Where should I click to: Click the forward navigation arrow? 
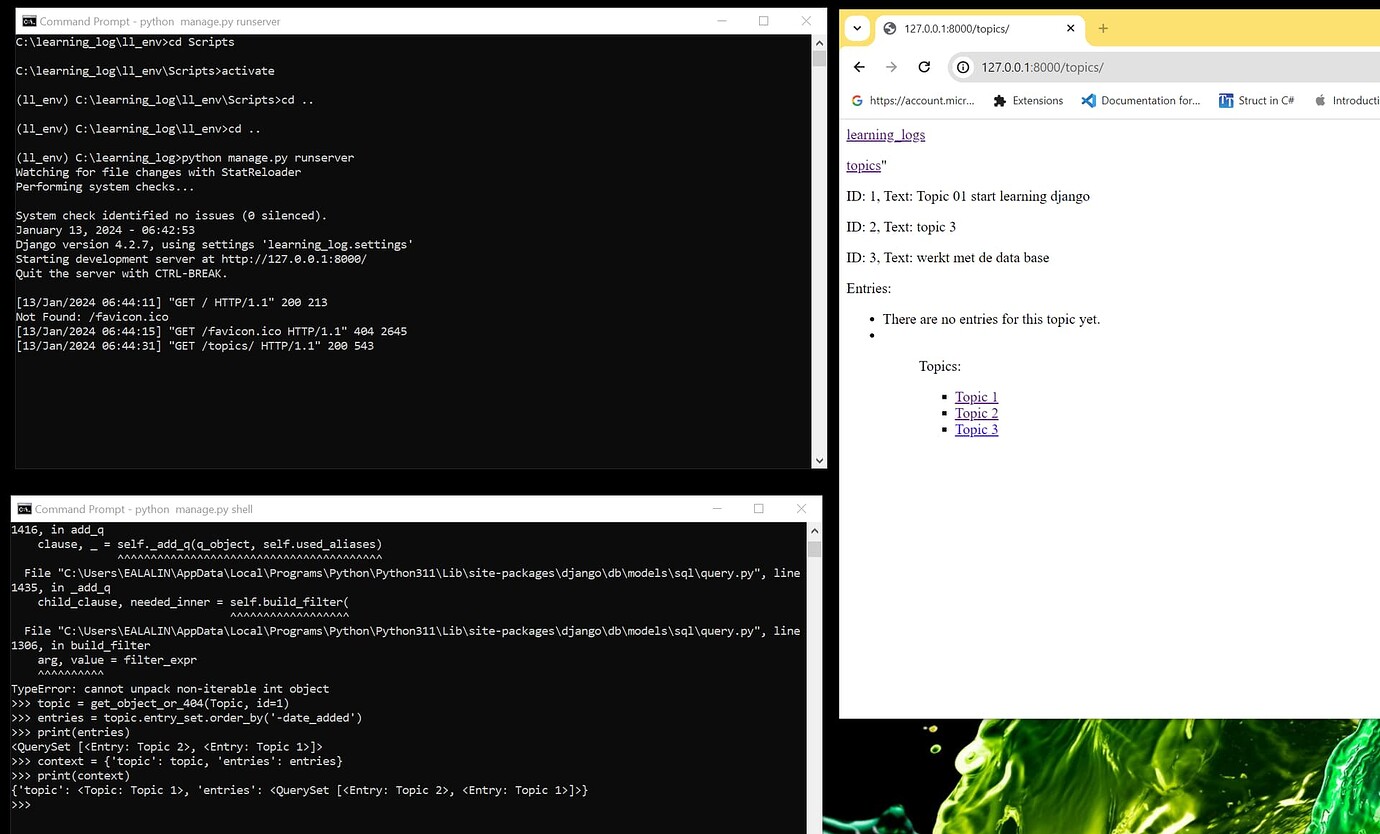(x=891, y=67)
